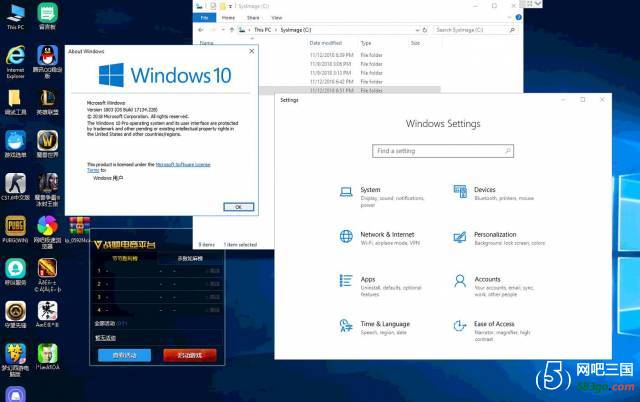This screenshot has width=640, height=402.
Task: Switch to left tab in esports platform panel
Action: pyautogui.click(x=125, y=258)
